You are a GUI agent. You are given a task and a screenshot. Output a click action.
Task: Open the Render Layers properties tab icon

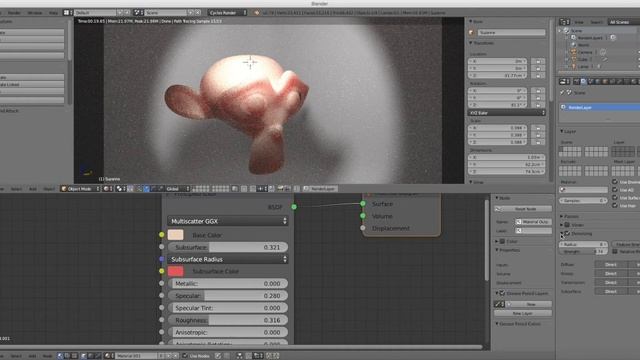click(584, 82)
